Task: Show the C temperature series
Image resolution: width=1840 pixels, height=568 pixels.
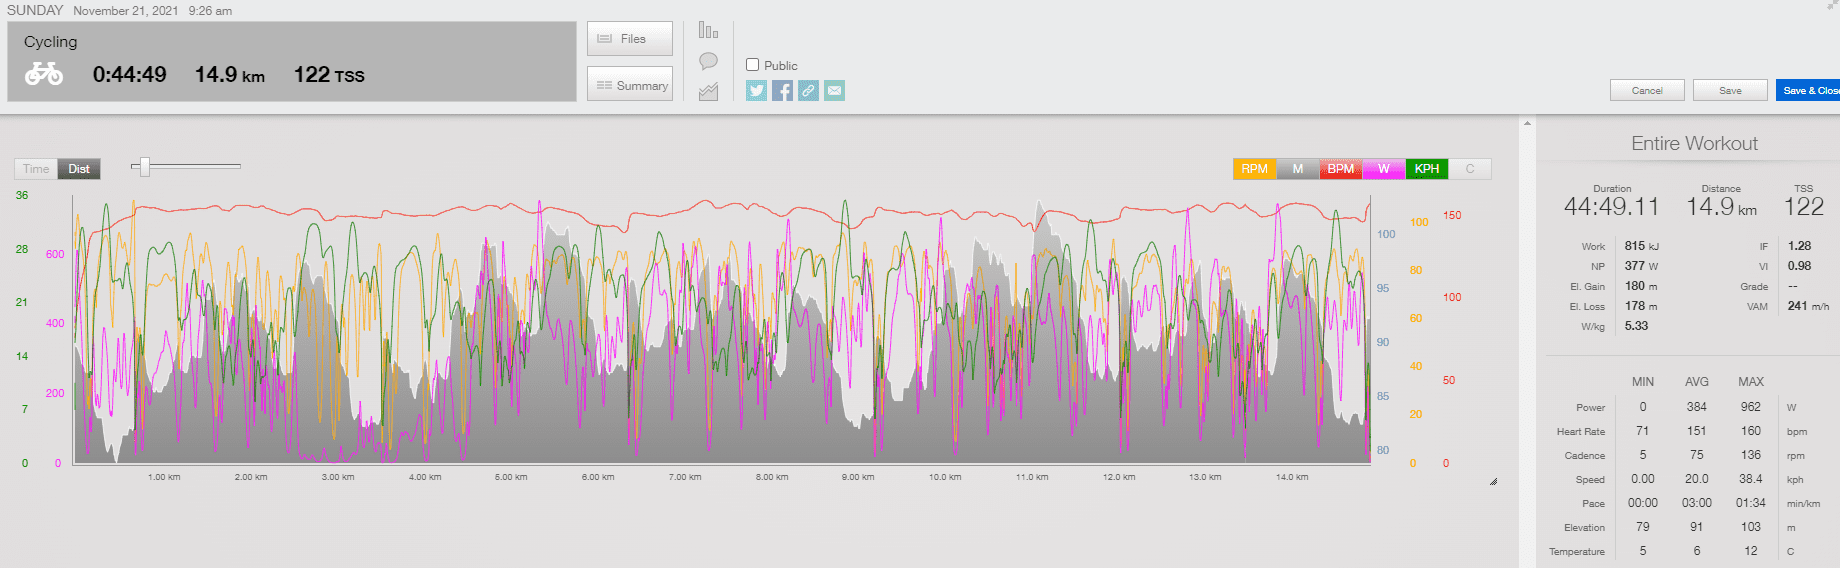Action: click(x=1470, y=169)
